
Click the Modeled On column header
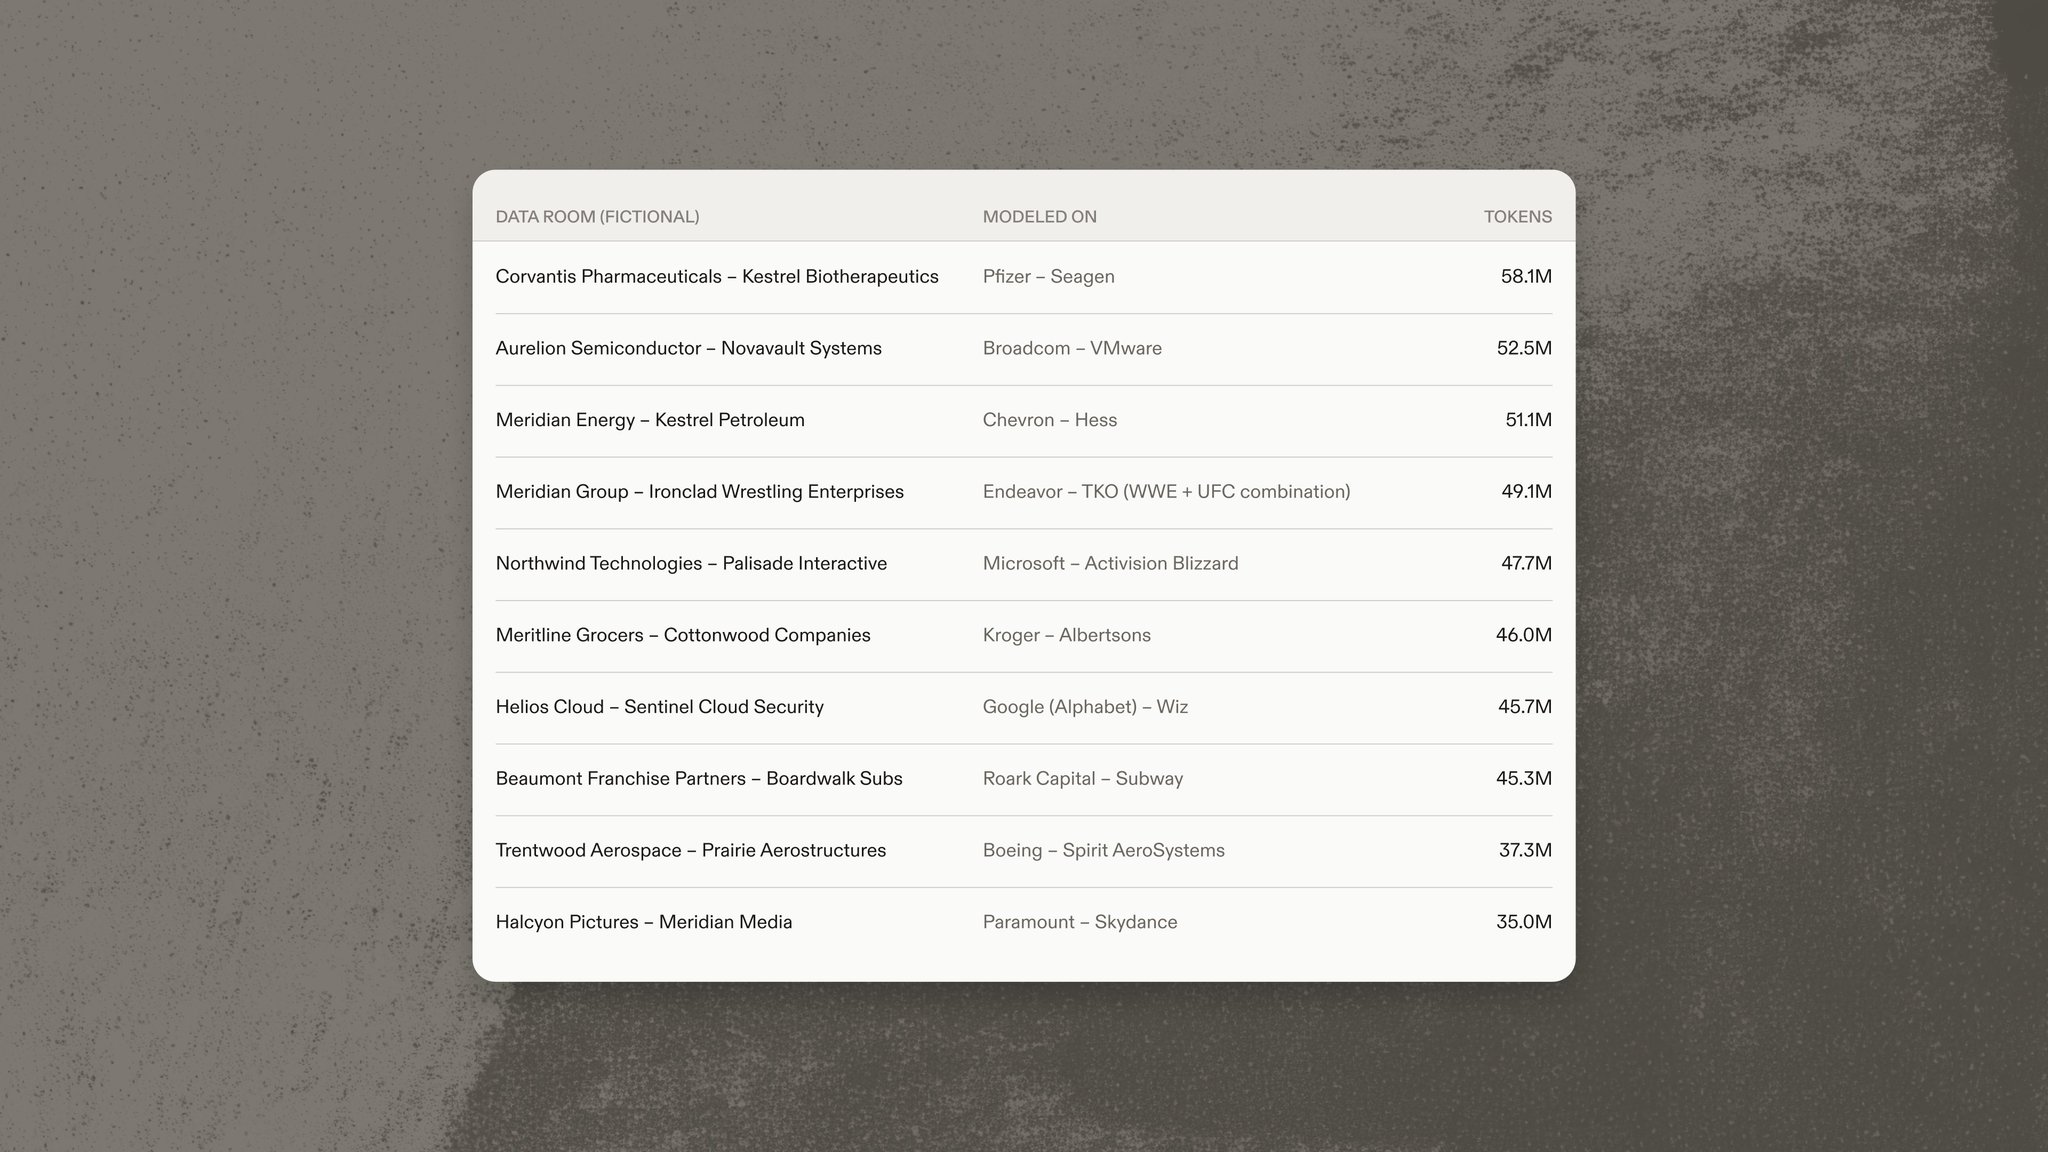pyautogui.click(x=1039, y=217)
